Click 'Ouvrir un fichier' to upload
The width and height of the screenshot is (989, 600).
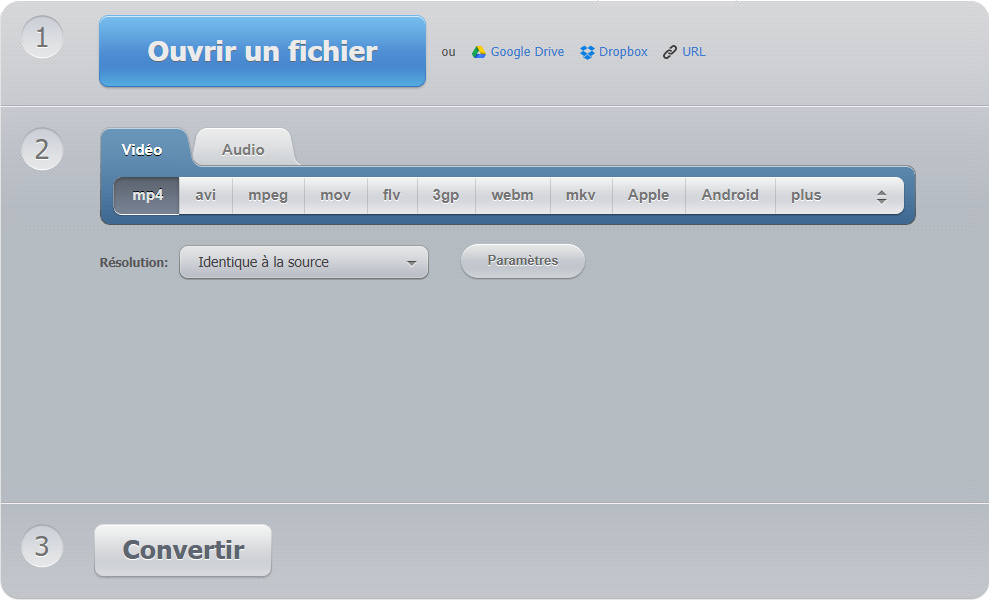[x=262, y=51]
